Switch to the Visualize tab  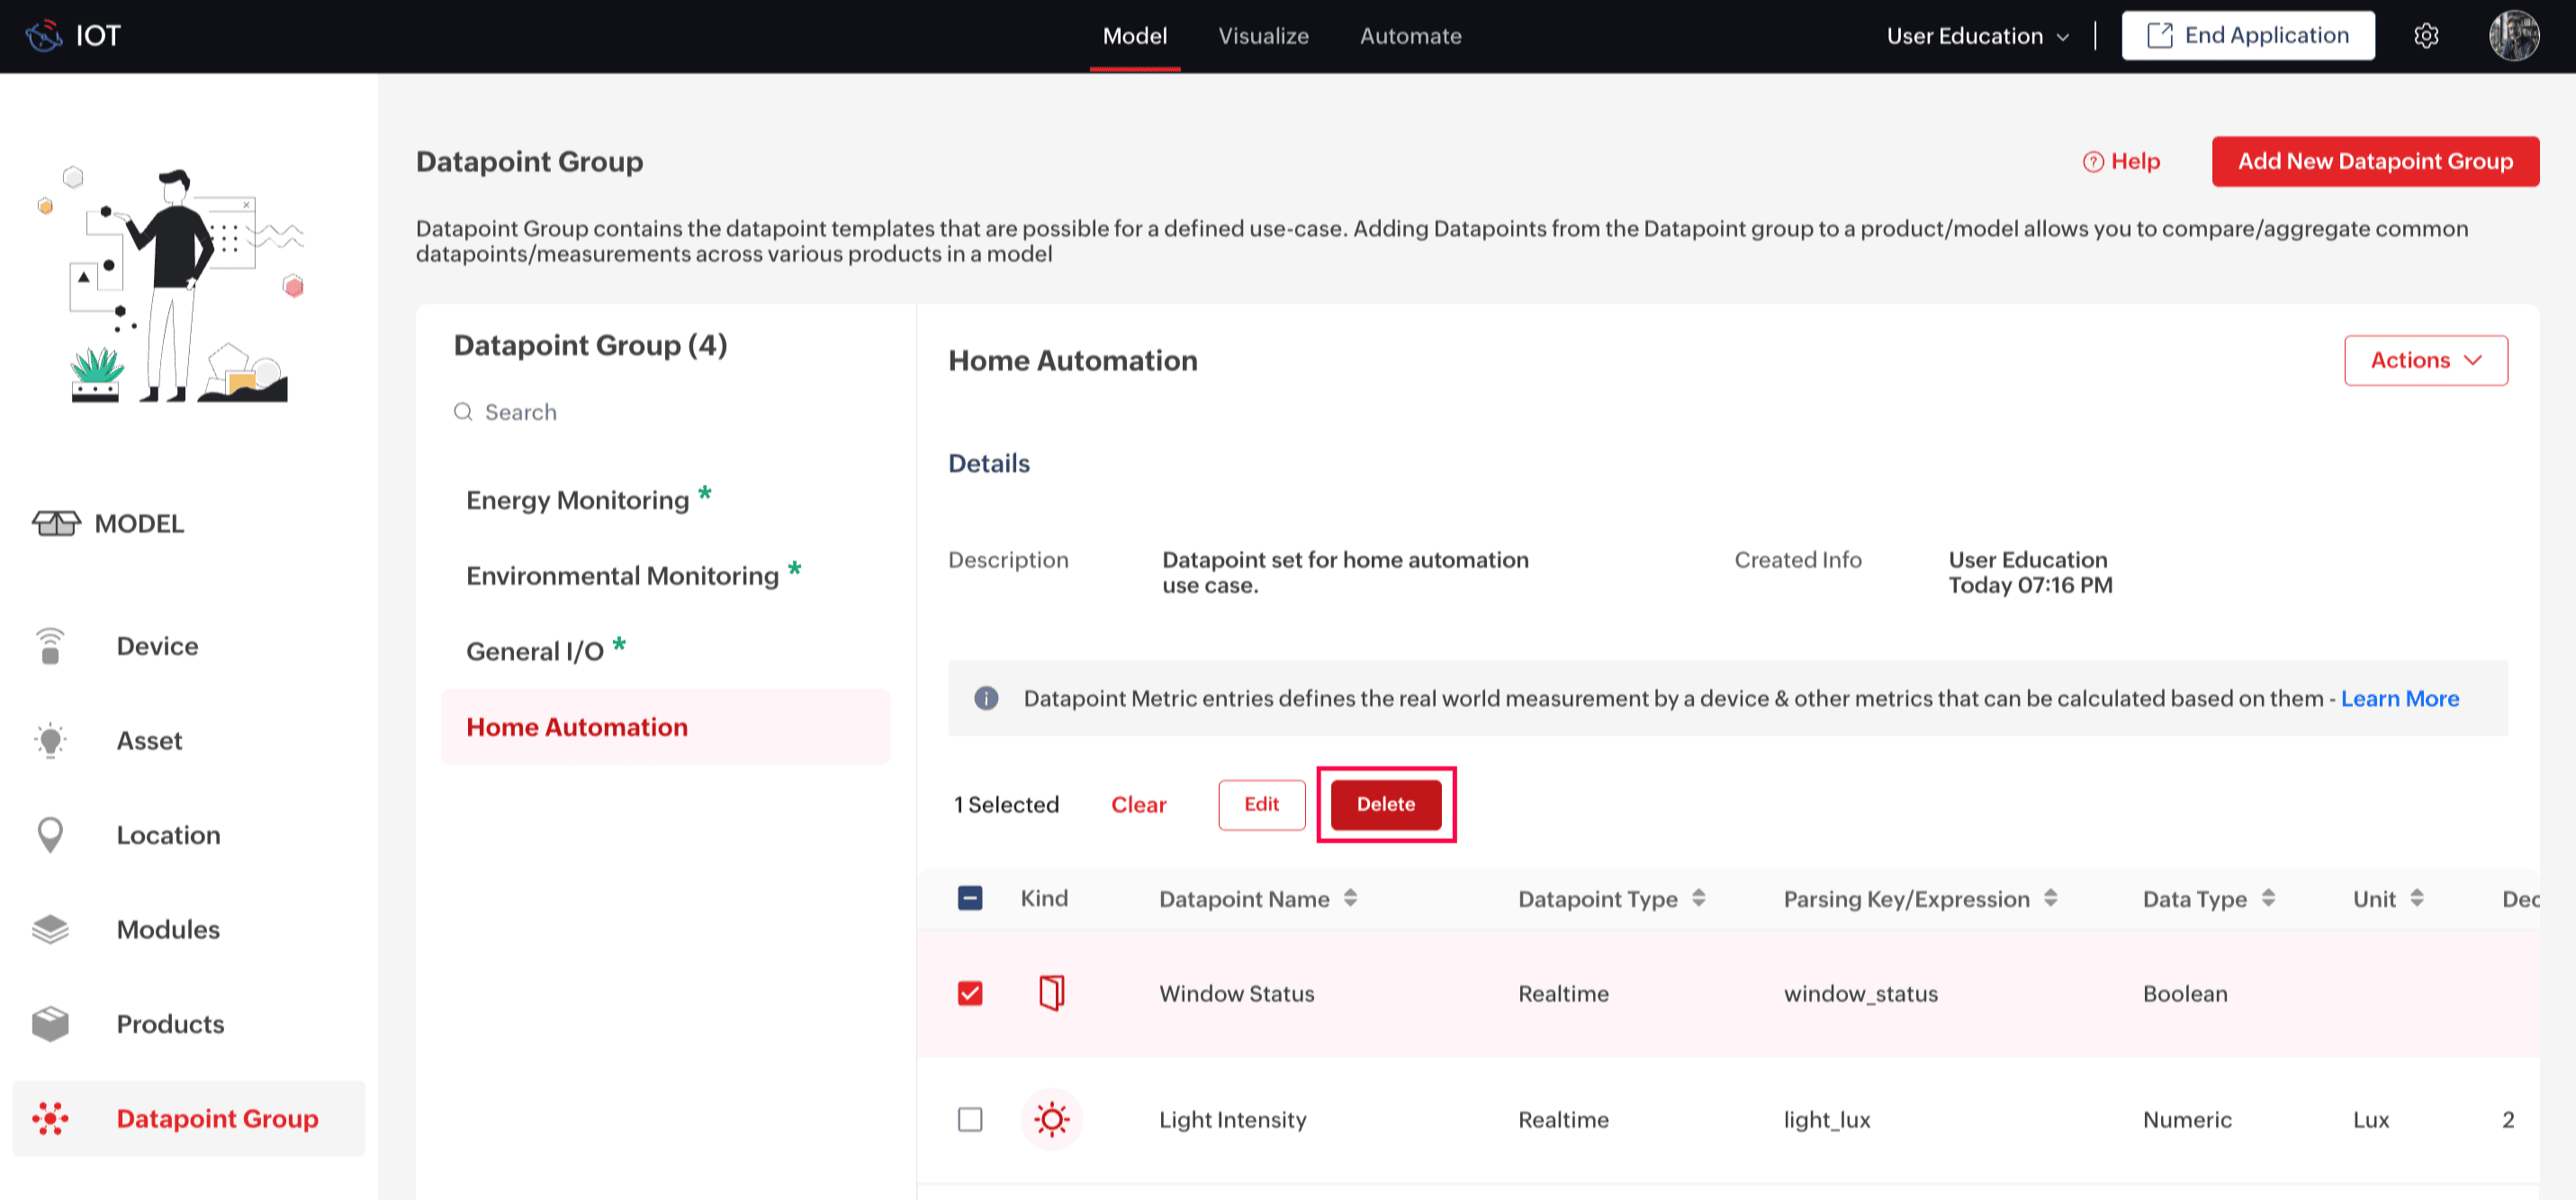1263,36
